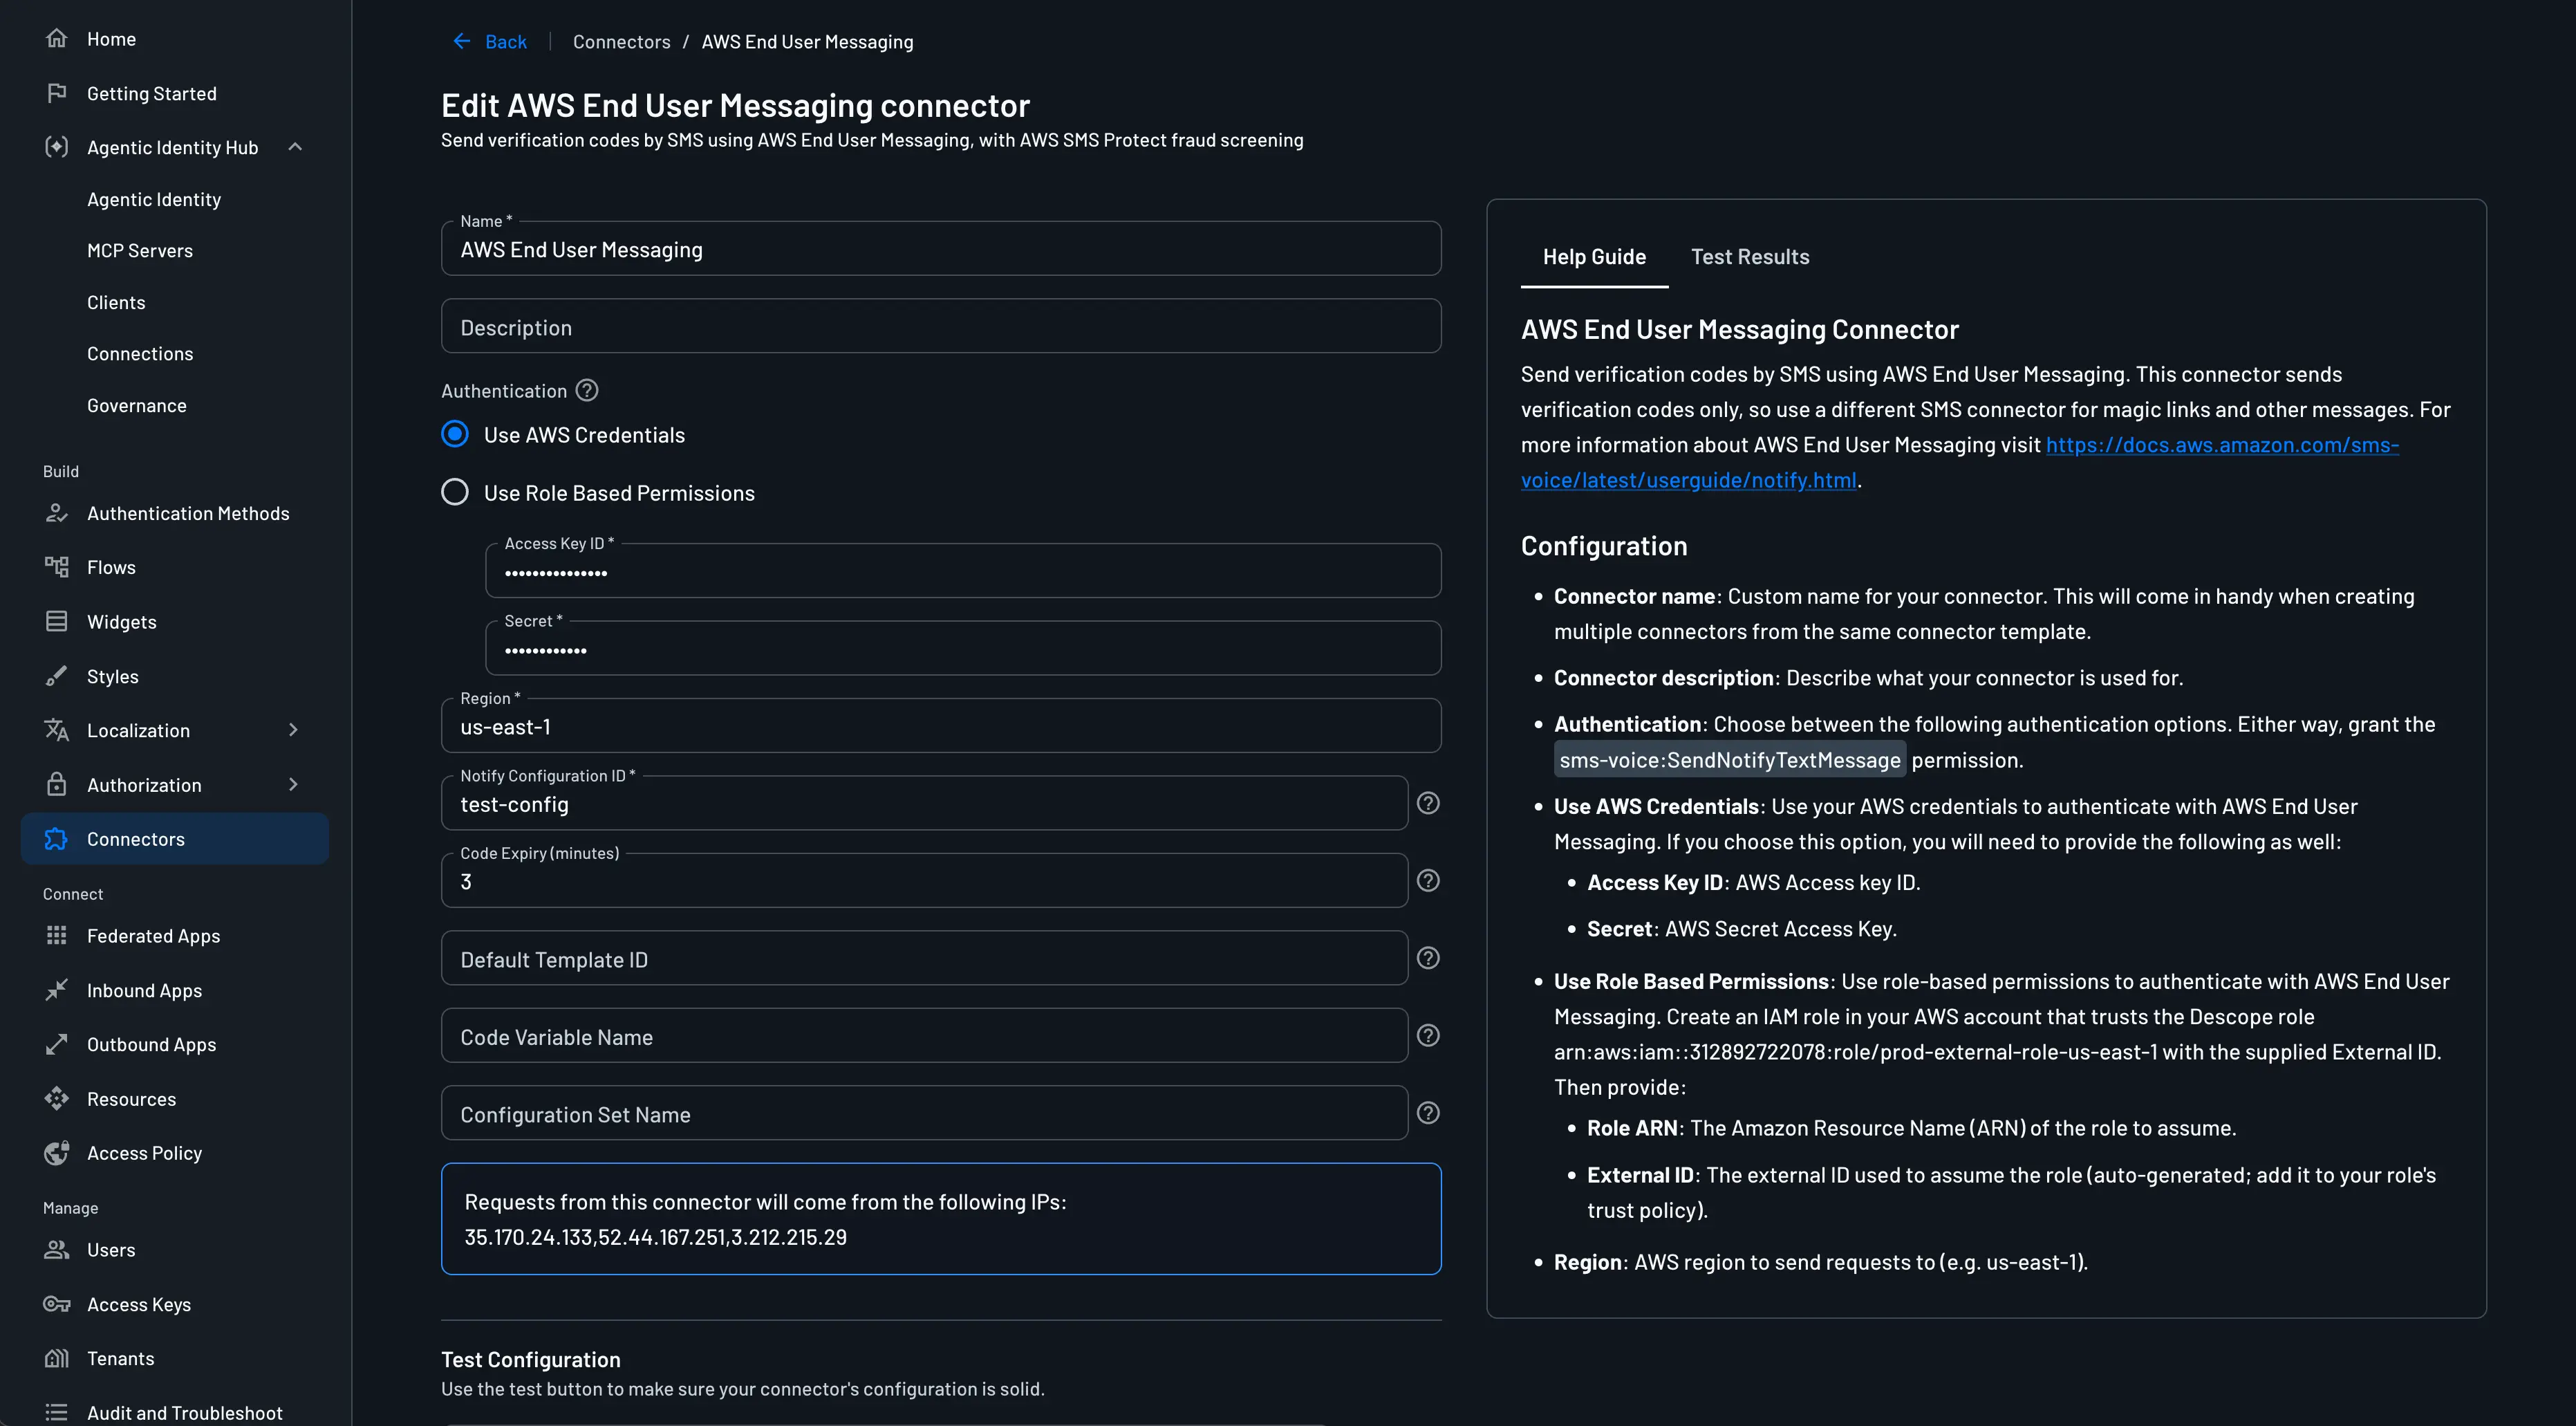Click the Description input field
Image resolution: width=2576 pixels, height=1426 pixels.
pyautogui.click(x=941, y=326)
